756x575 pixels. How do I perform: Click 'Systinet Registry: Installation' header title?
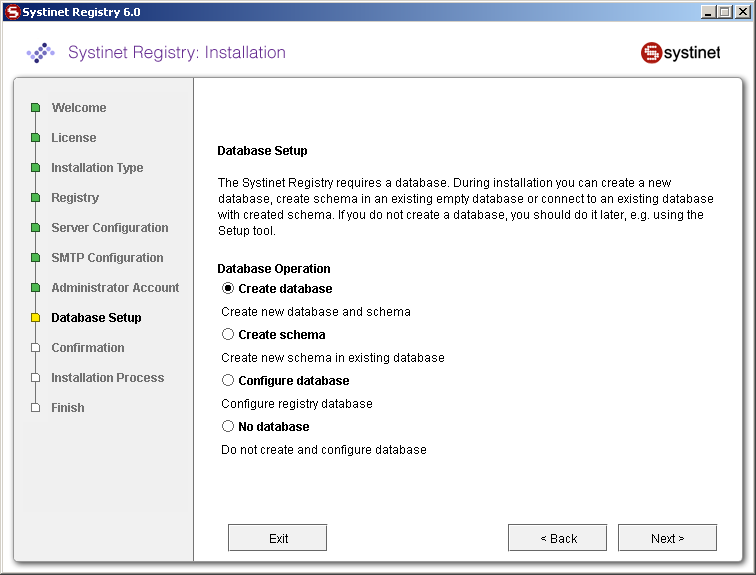tap(177, 53)
